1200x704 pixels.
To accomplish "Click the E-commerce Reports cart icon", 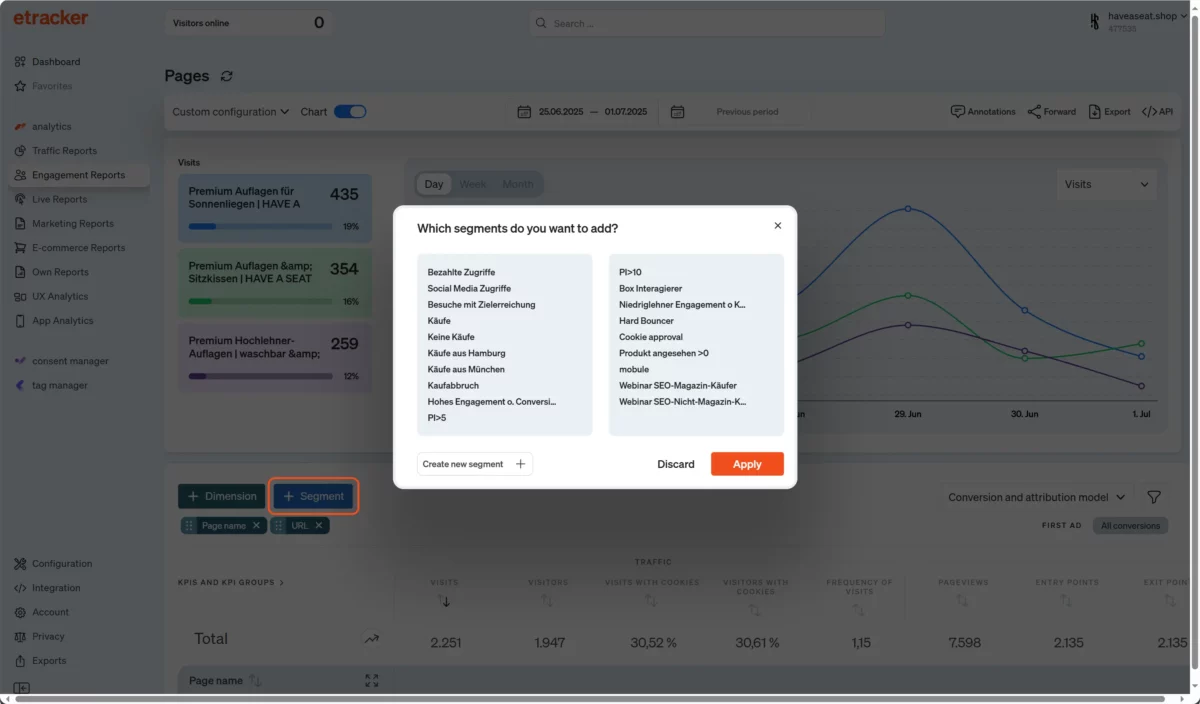I will pos(21,248).
